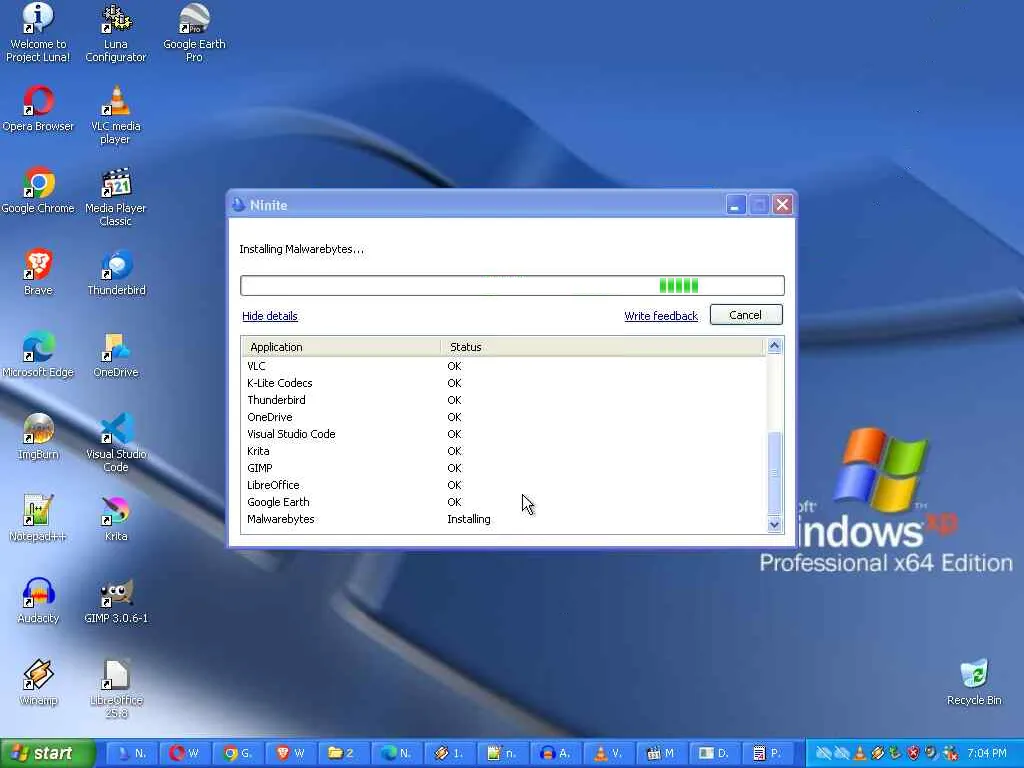Click the Application column header
Viewport: 1024px width, 768px height.
point(342,347)
